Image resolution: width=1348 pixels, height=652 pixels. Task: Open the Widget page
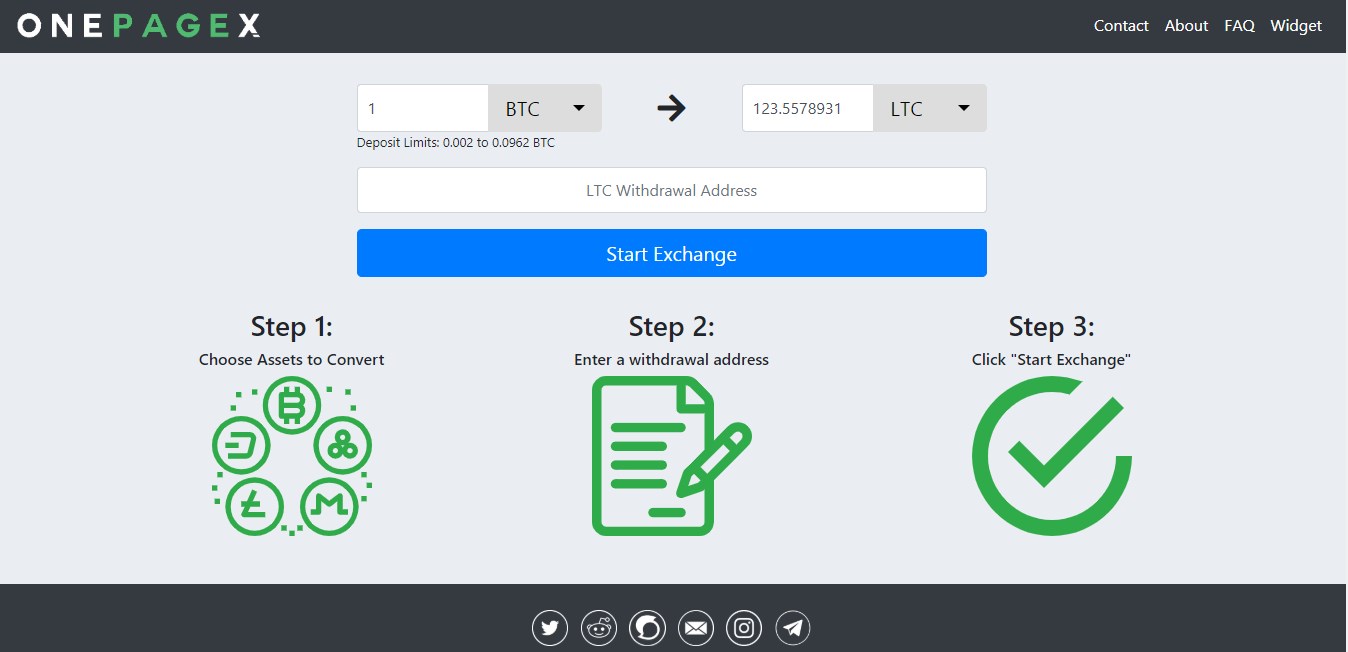coord(1296,26)
